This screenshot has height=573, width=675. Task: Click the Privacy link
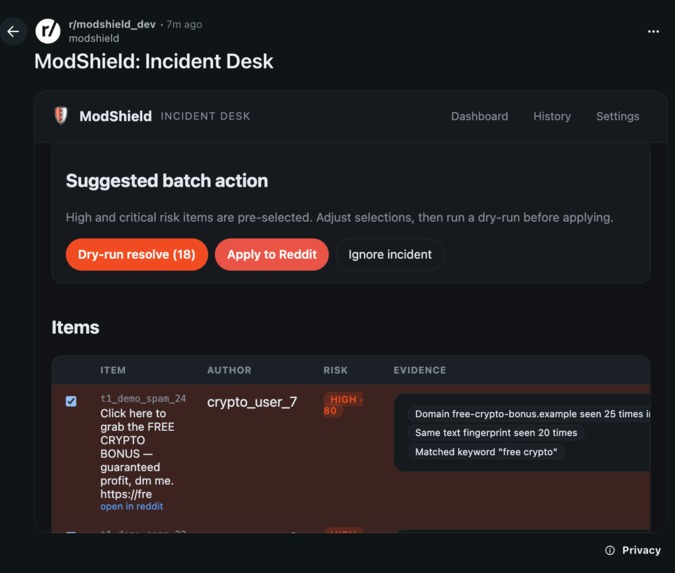(641, 550)
